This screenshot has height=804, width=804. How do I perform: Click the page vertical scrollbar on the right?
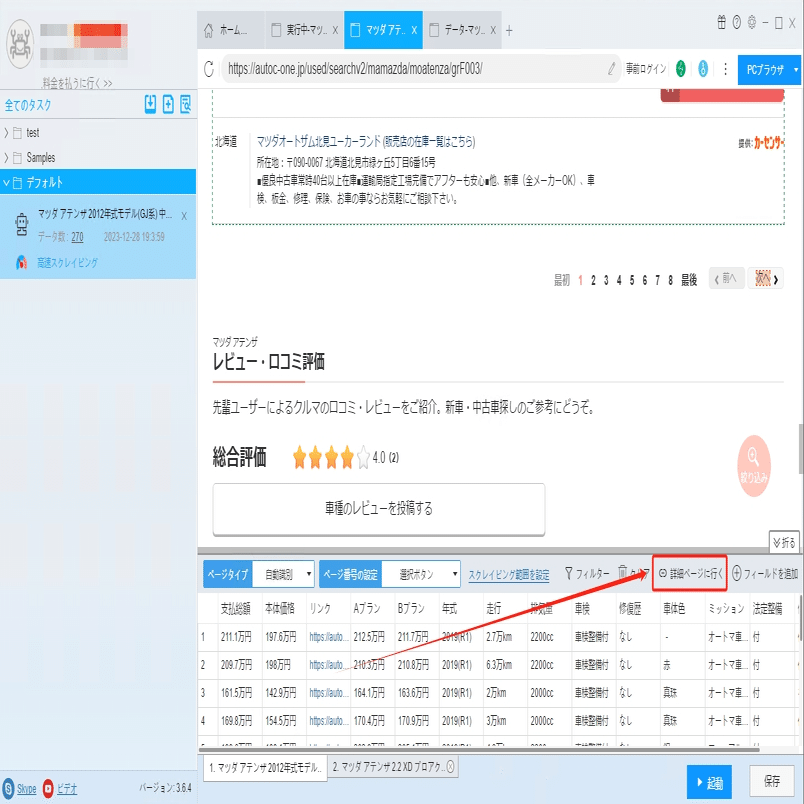[x=800, y=449]
